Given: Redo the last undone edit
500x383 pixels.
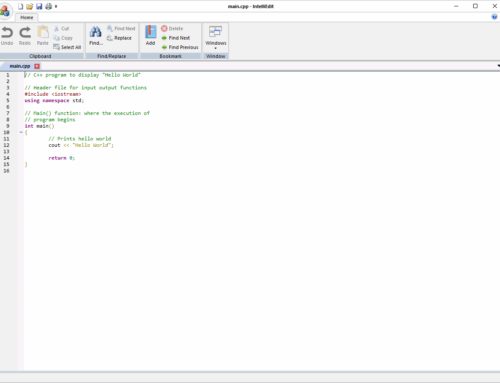Looking at the screenshot, I should click(x=25, y=36).
